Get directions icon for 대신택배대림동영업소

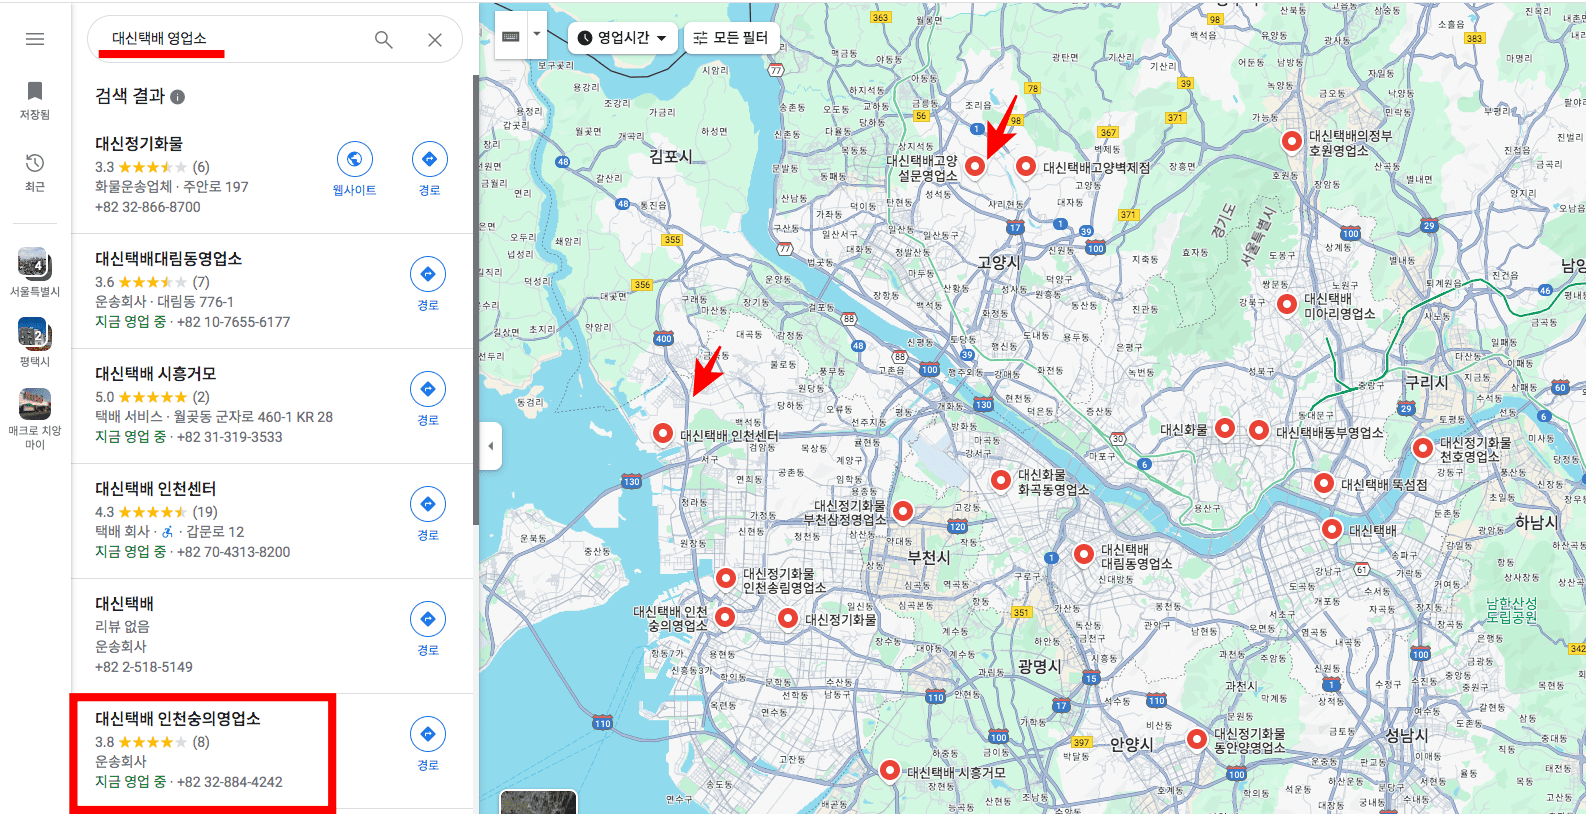tap(428, 274)
